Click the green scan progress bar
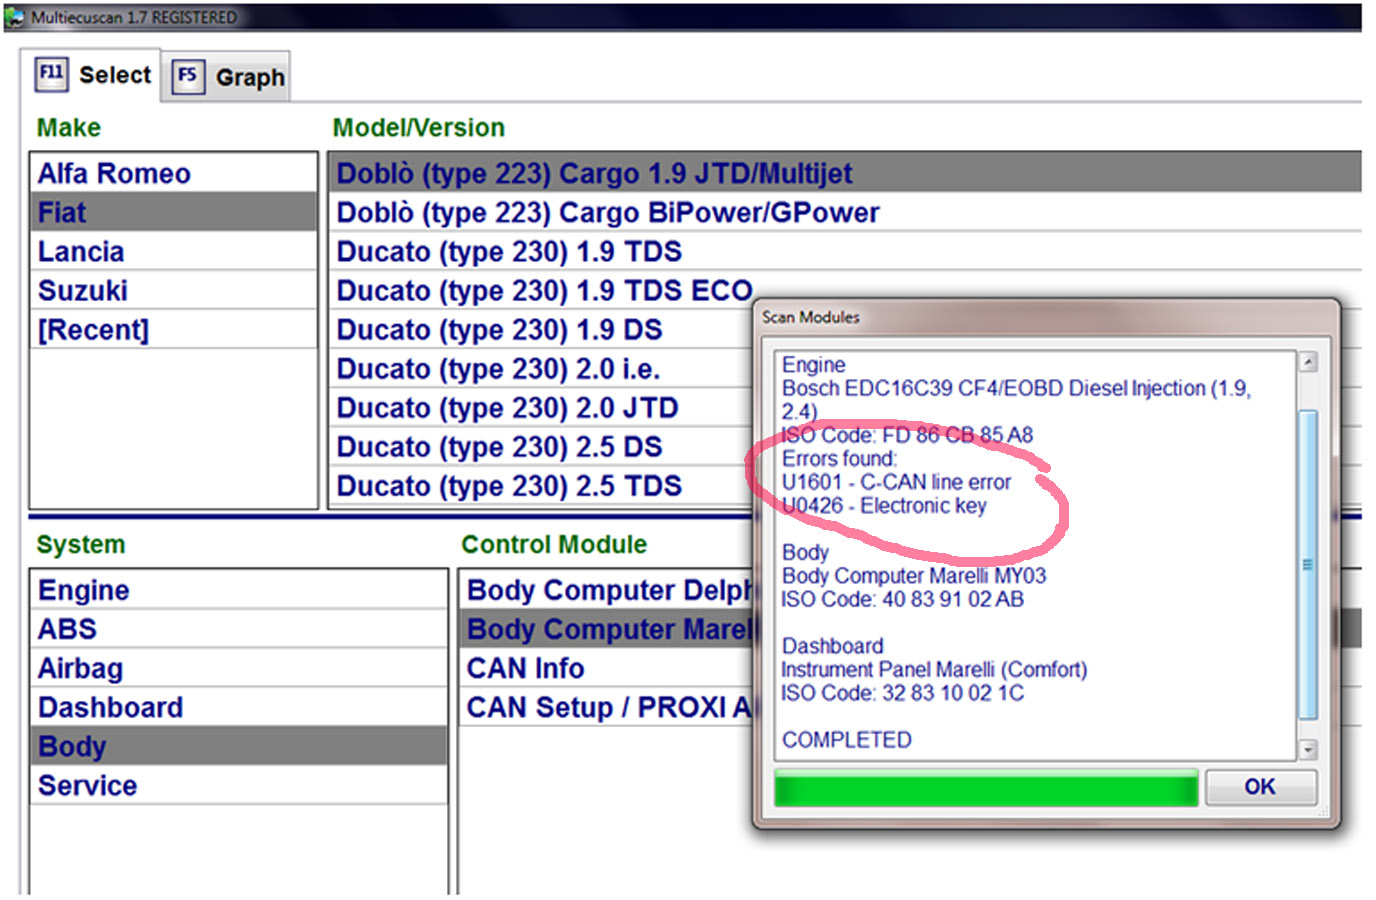Screen dimensions: 1376x900 [986, 788]
